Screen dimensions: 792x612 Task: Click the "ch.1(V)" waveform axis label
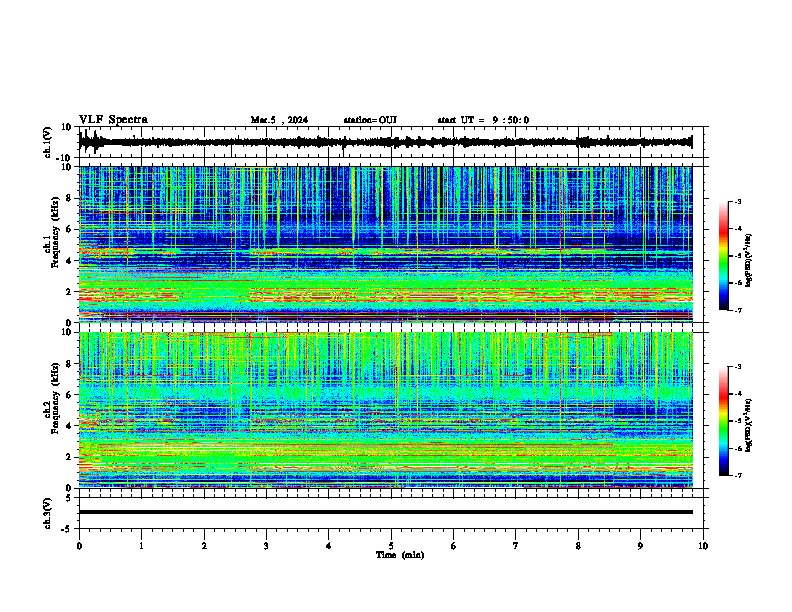coord(48,142)
